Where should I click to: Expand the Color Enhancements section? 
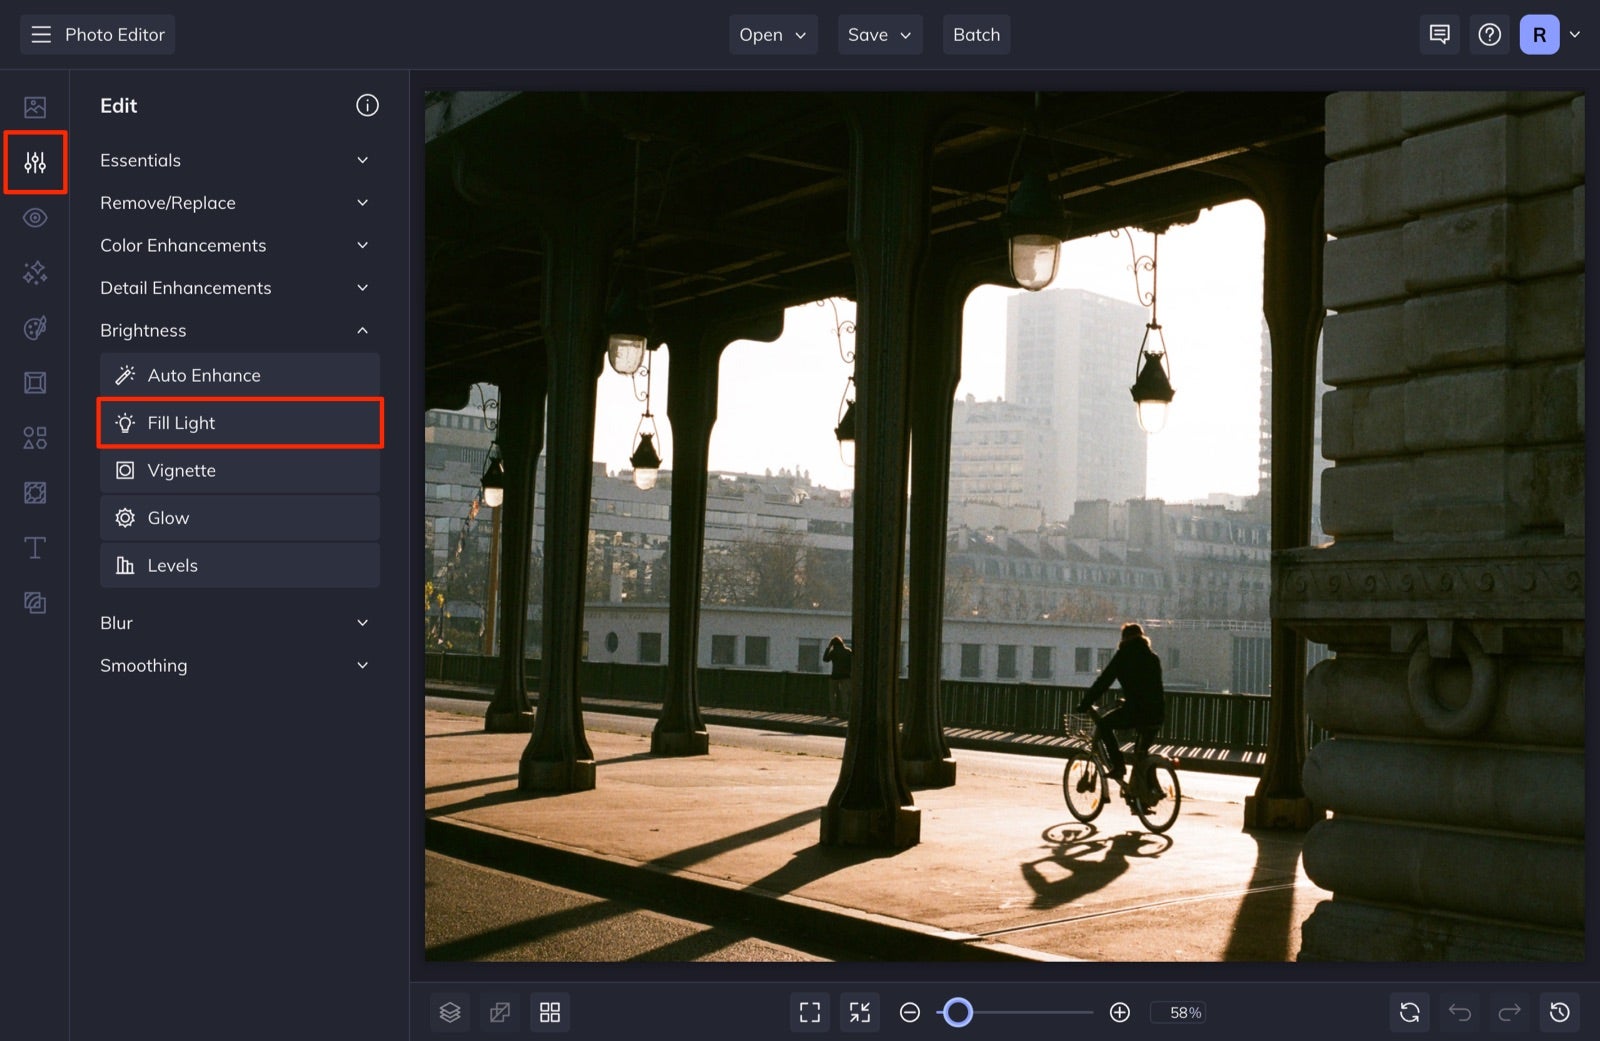coord(237,245)
